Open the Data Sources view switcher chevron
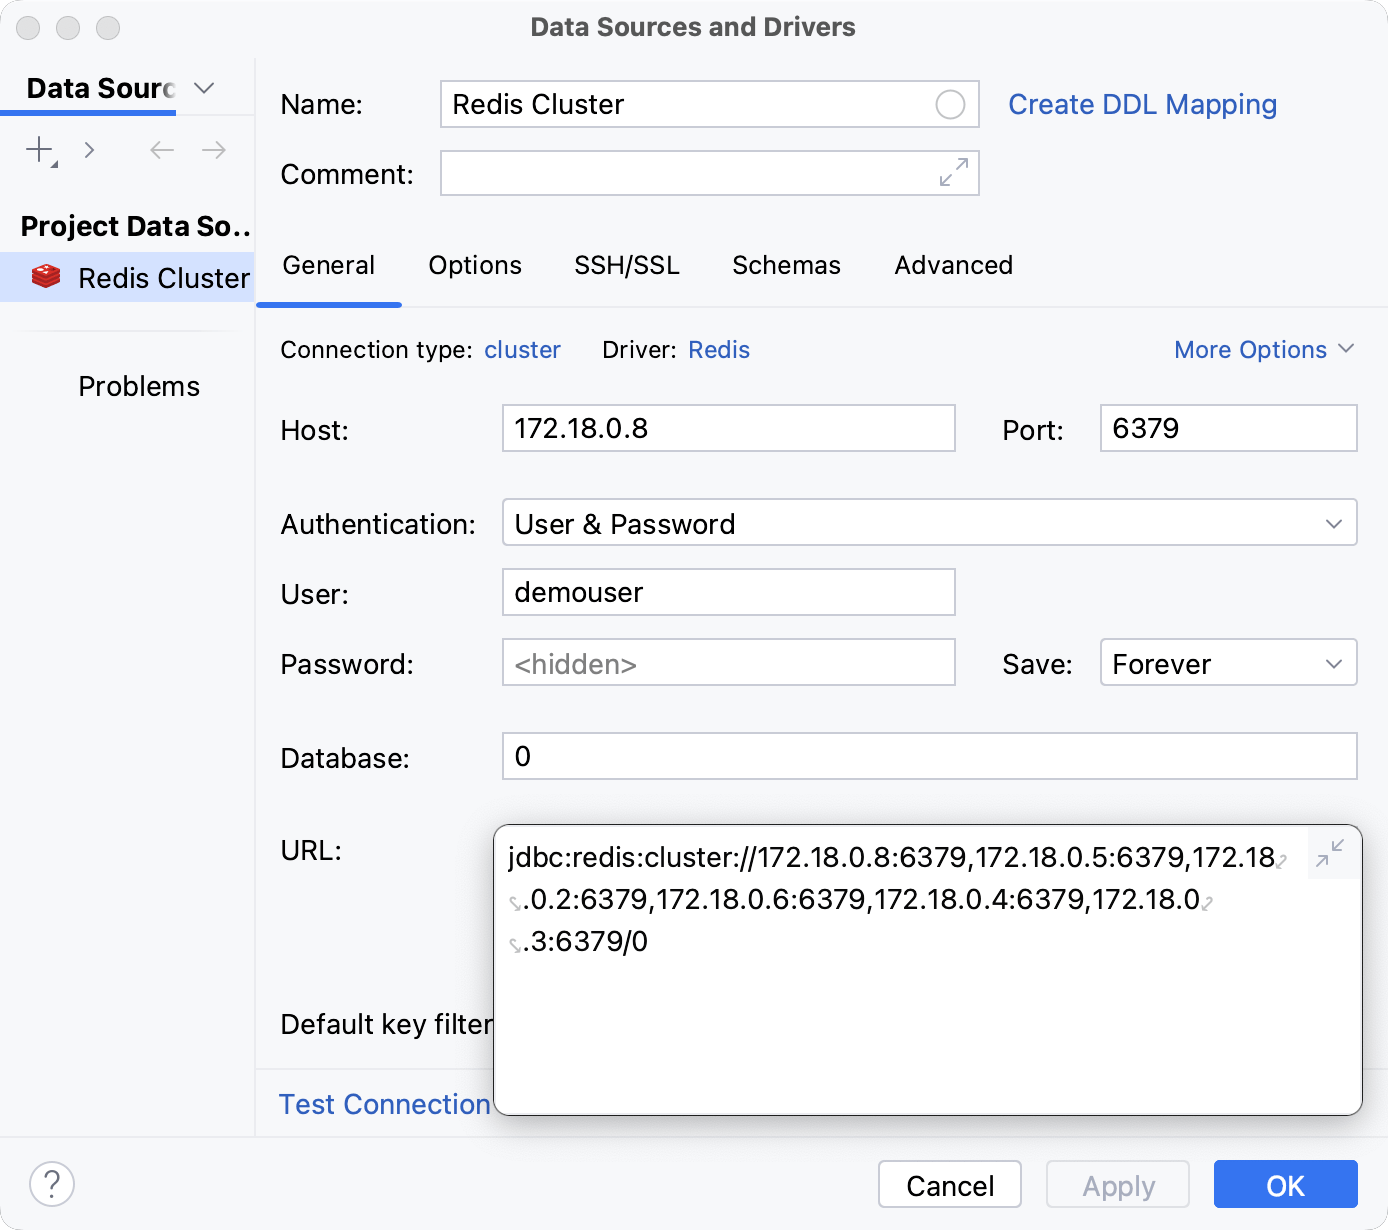Viewport: 1388px width, 1230px height. [x=204, y=88]
